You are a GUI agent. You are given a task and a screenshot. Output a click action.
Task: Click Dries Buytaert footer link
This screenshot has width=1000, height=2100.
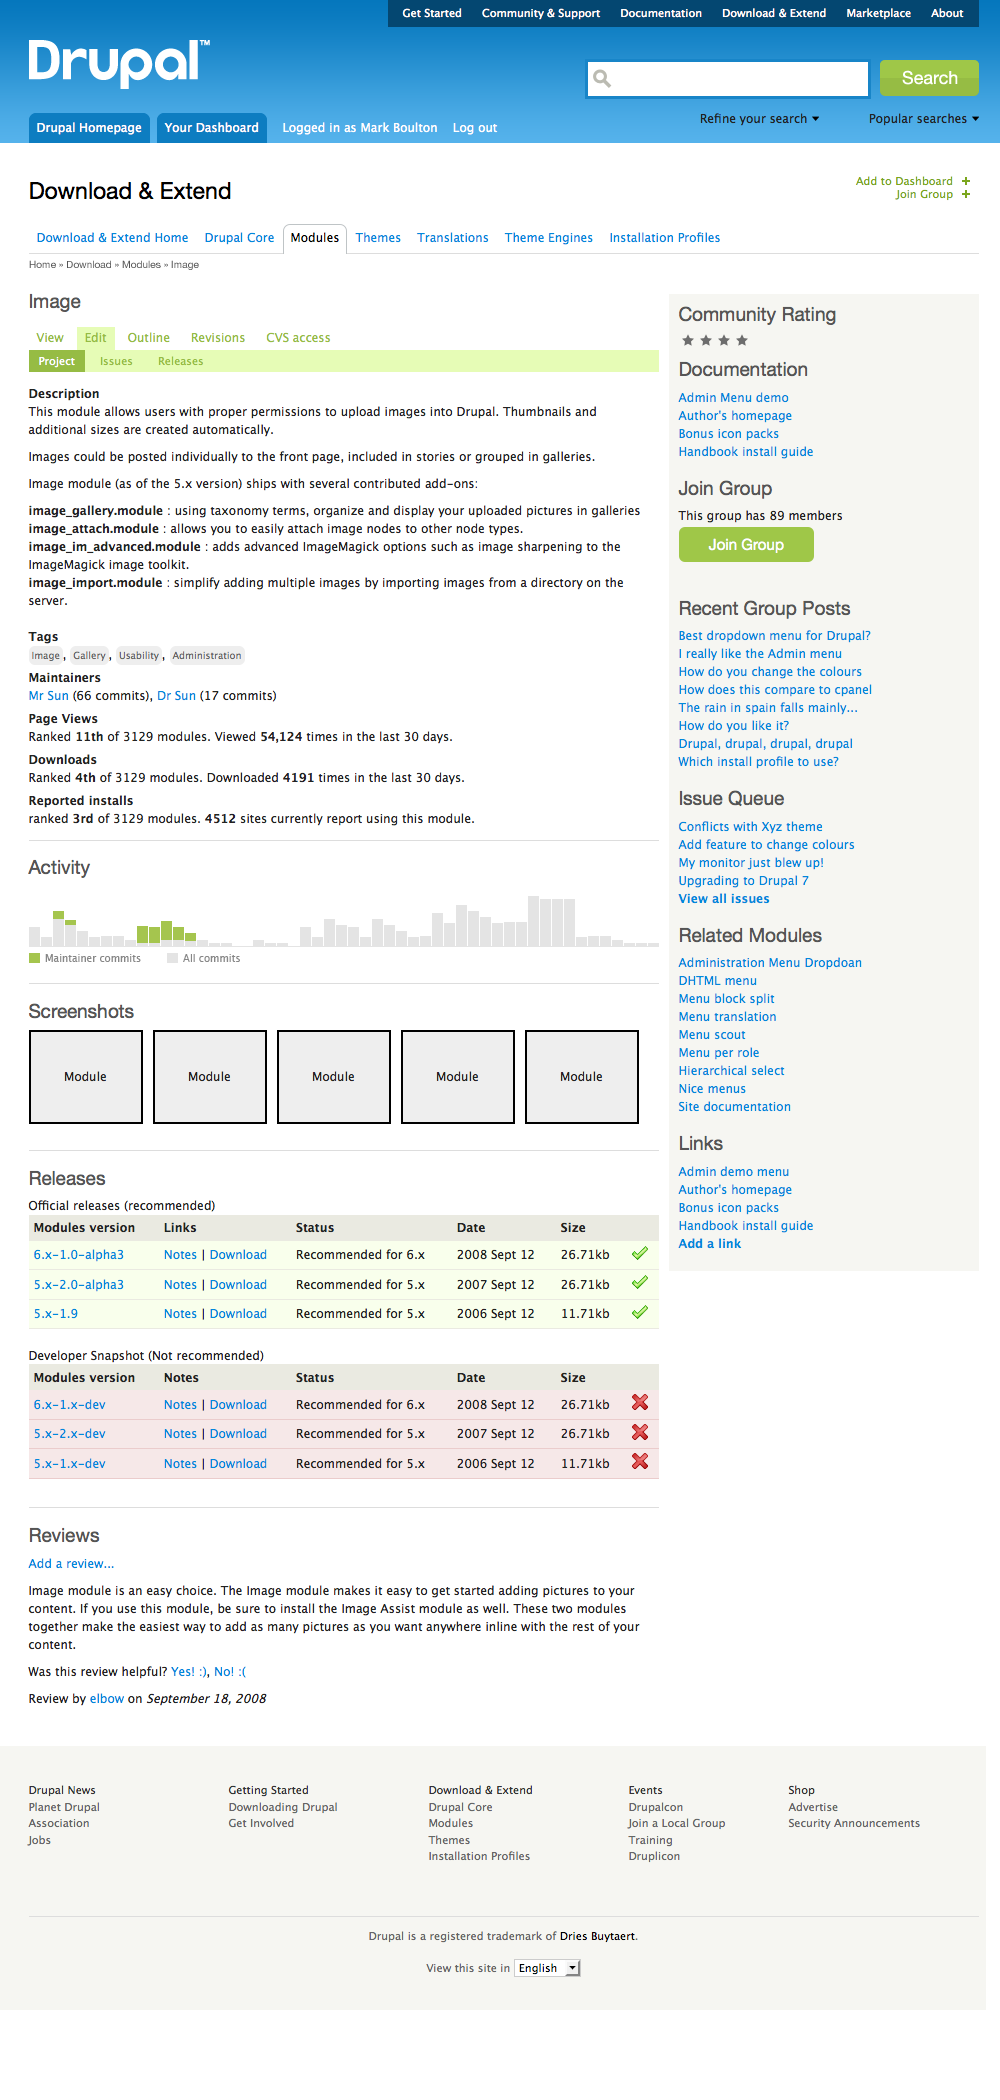[x=597, y=1936]
